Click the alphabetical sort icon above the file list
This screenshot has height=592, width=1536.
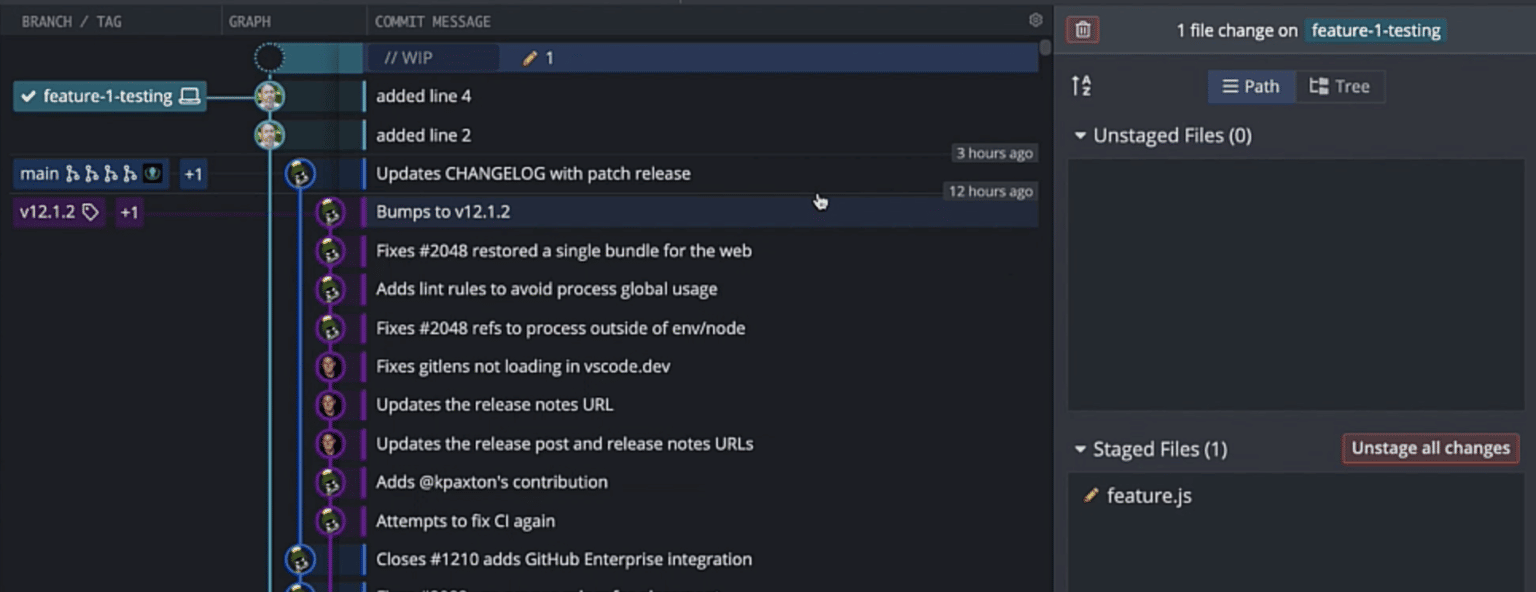click(1081, 87)
